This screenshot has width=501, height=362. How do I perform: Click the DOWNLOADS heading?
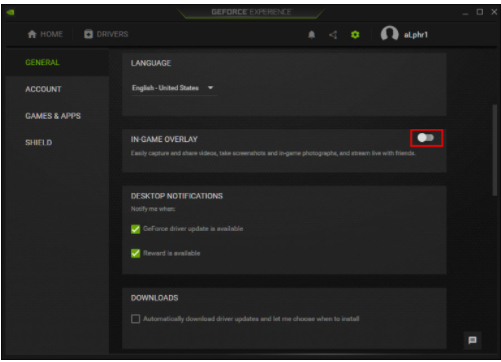pyautogui.click(x=154, y=298)
